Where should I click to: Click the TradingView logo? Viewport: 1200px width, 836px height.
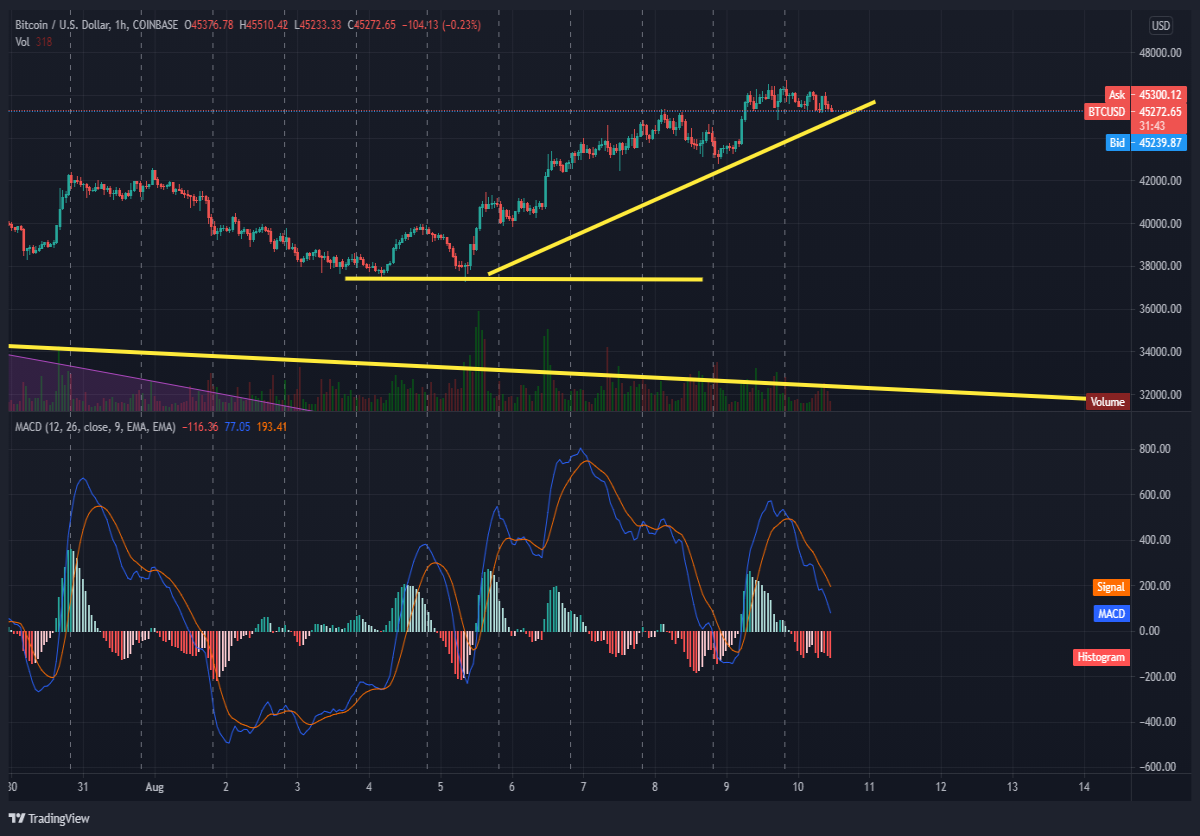coord(49,818)
